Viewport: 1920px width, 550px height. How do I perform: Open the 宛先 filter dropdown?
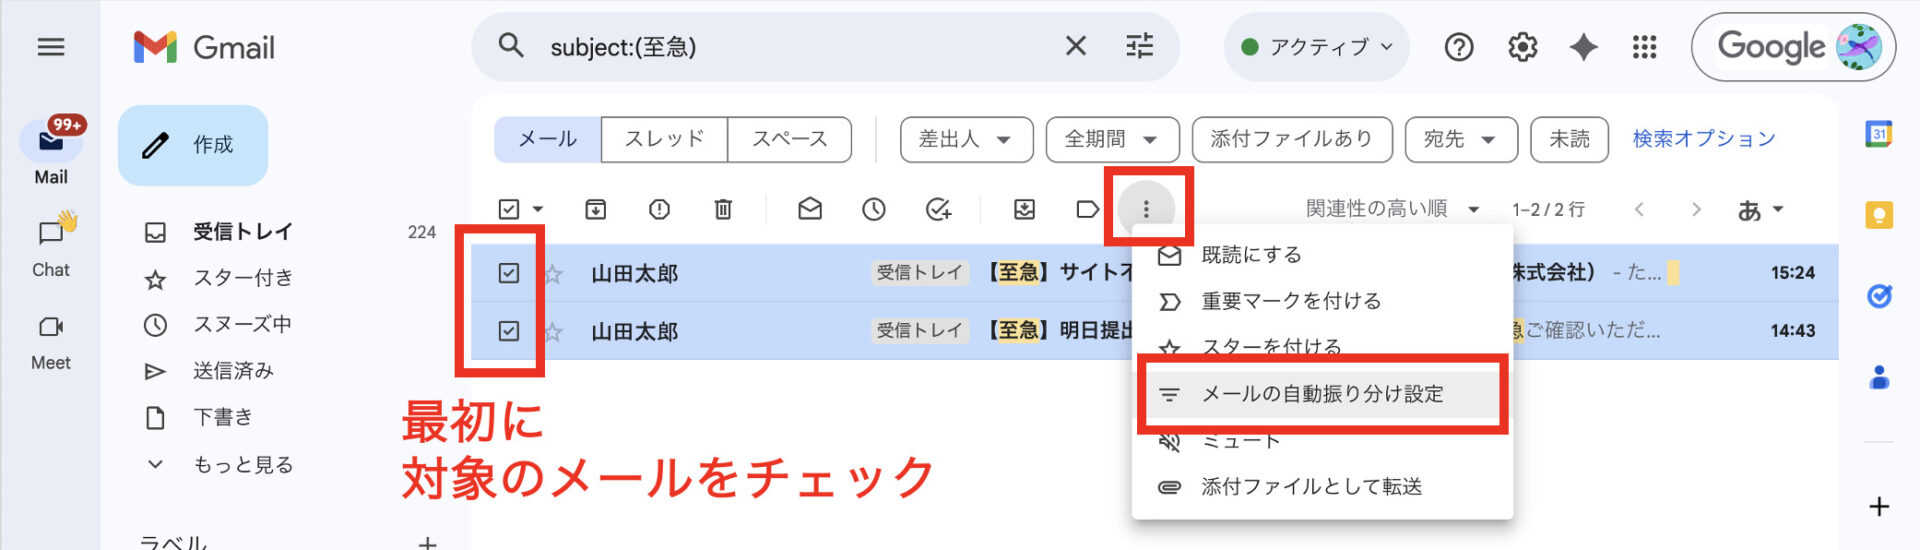tap(1461, 139)
